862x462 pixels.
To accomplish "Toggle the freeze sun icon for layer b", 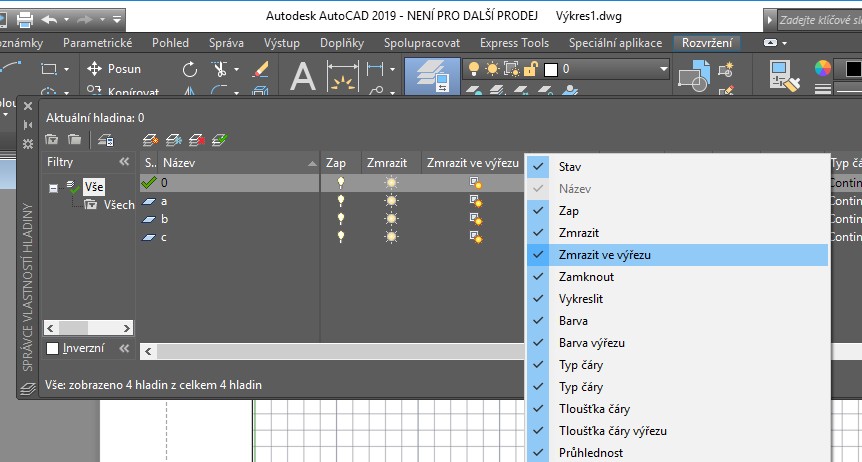I will (391, 219).
